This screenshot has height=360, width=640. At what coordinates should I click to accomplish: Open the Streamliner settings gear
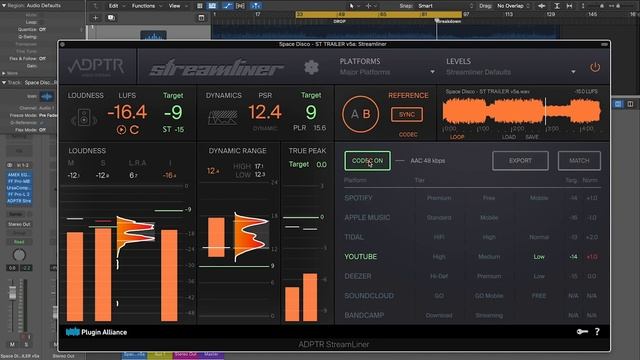311,67
